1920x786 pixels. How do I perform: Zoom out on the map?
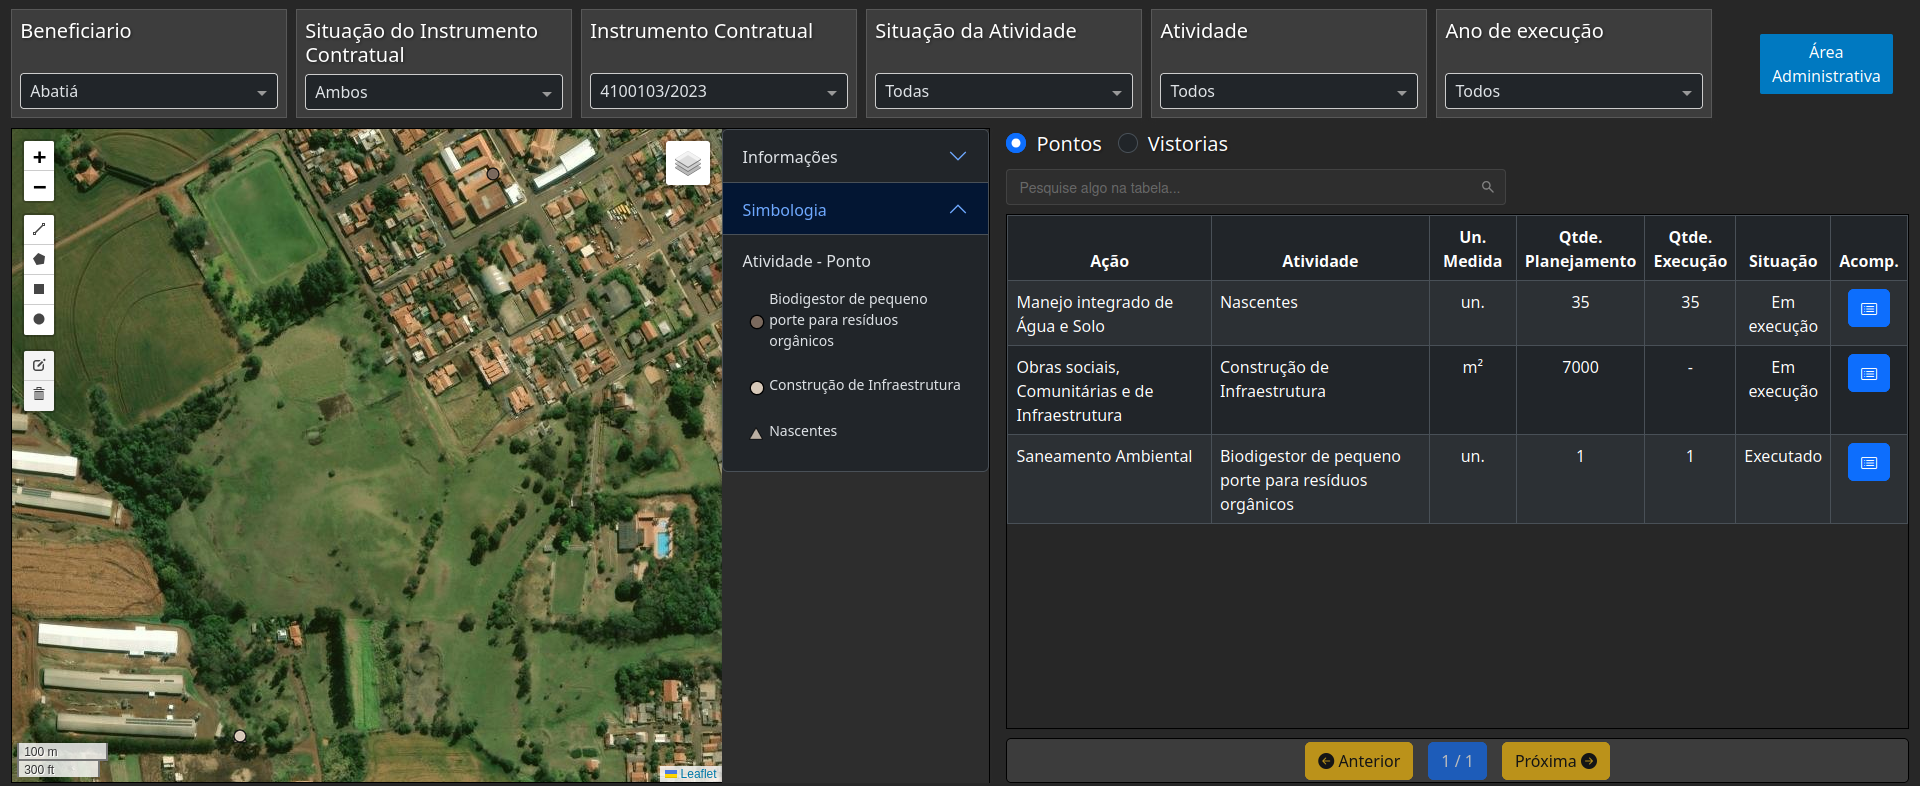[x=39, y=187]
